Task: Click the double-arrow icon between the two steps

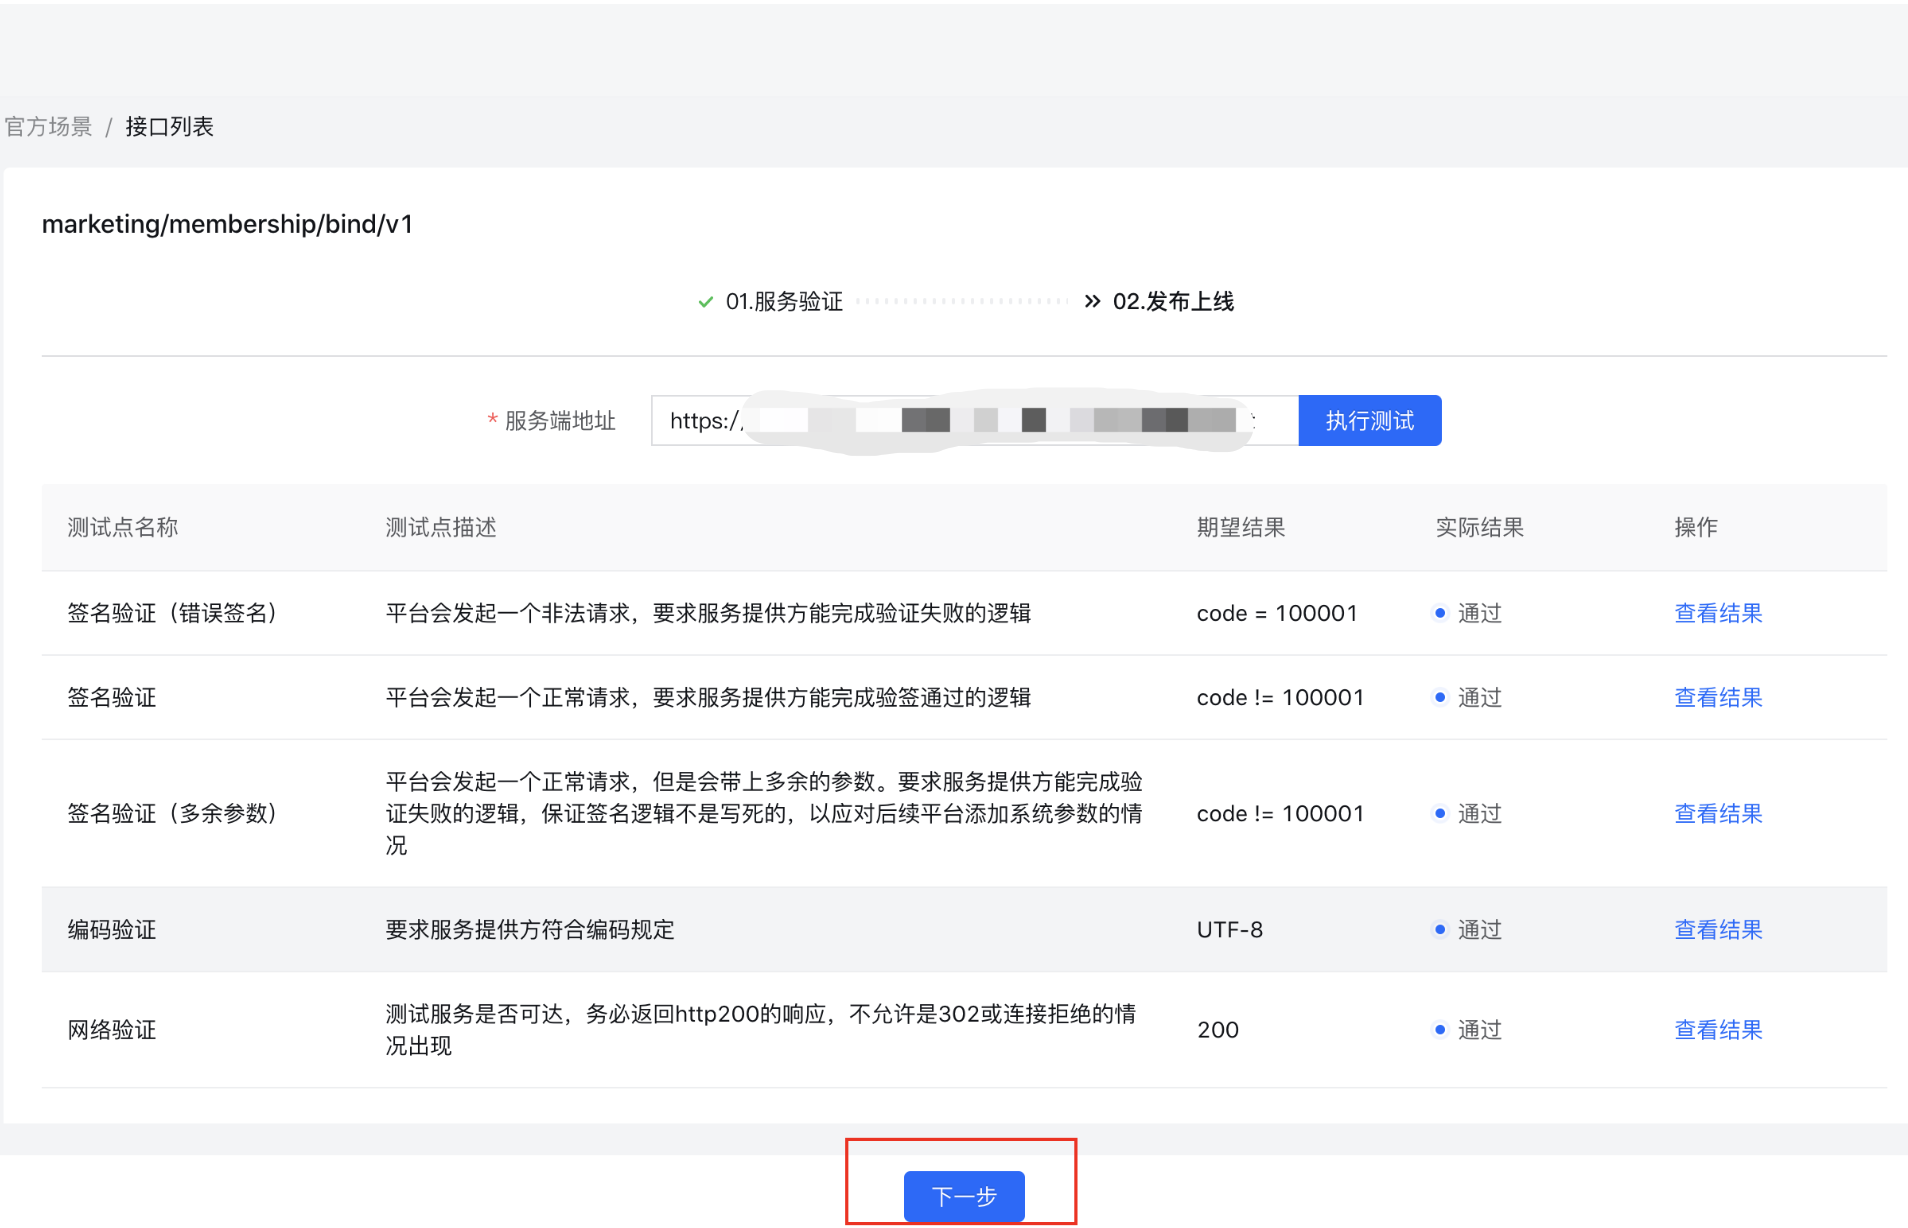Action: [1092, 301]
